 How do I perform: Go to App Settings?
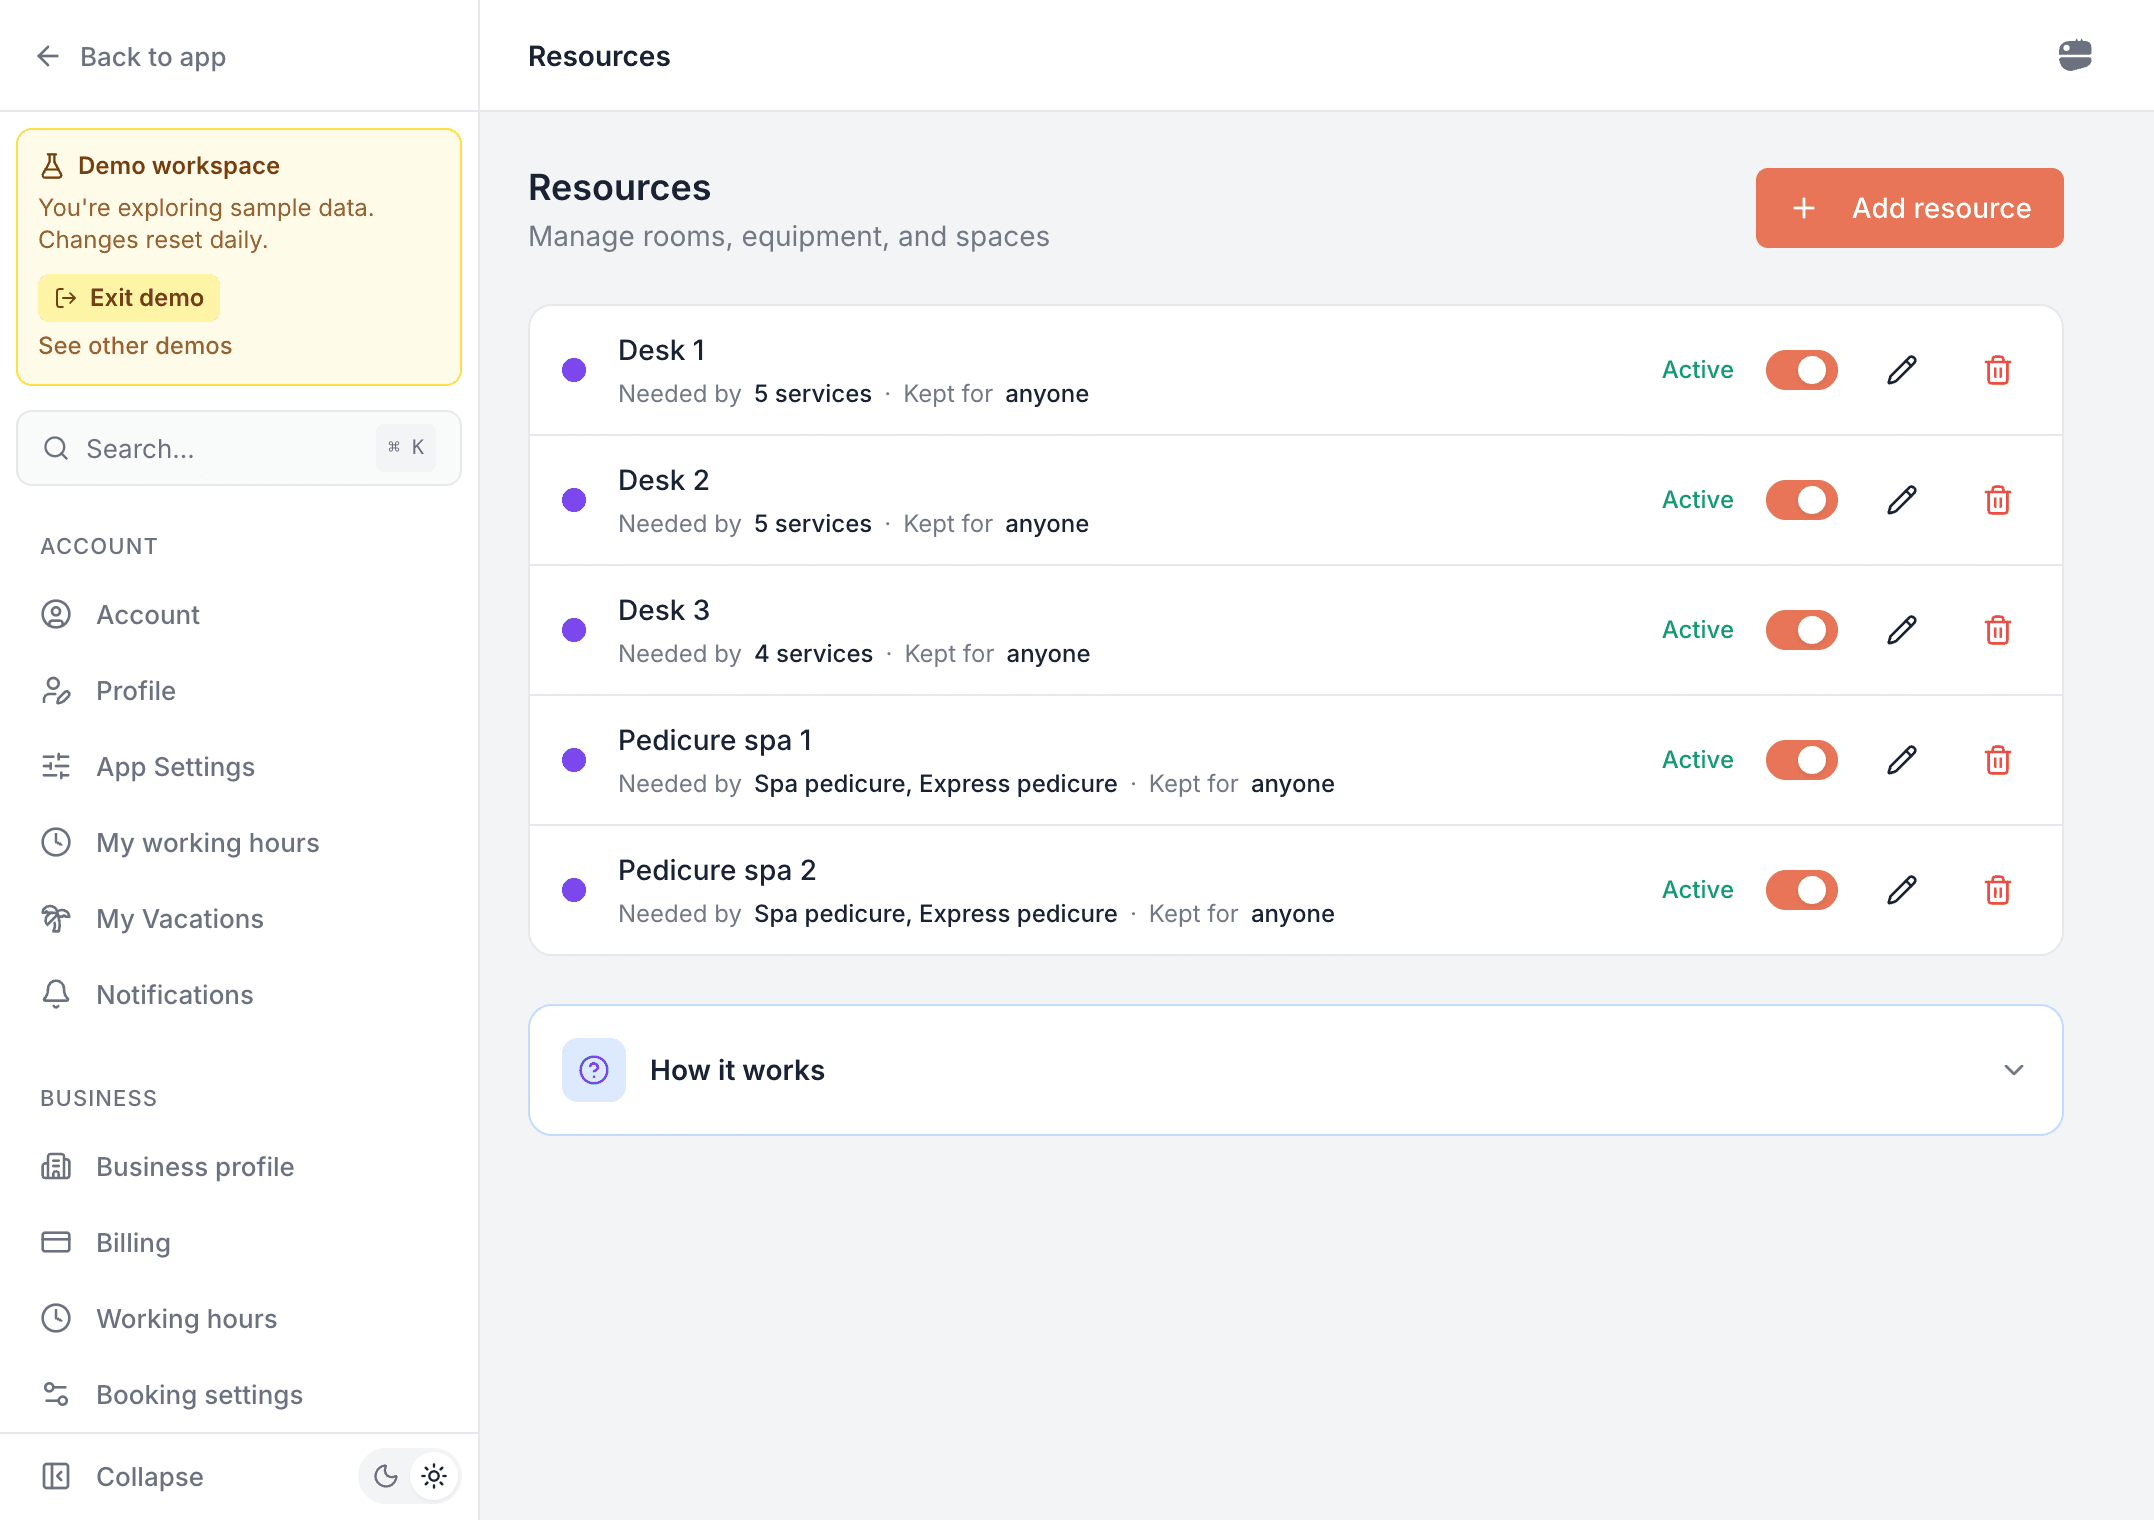click(239, 766)
